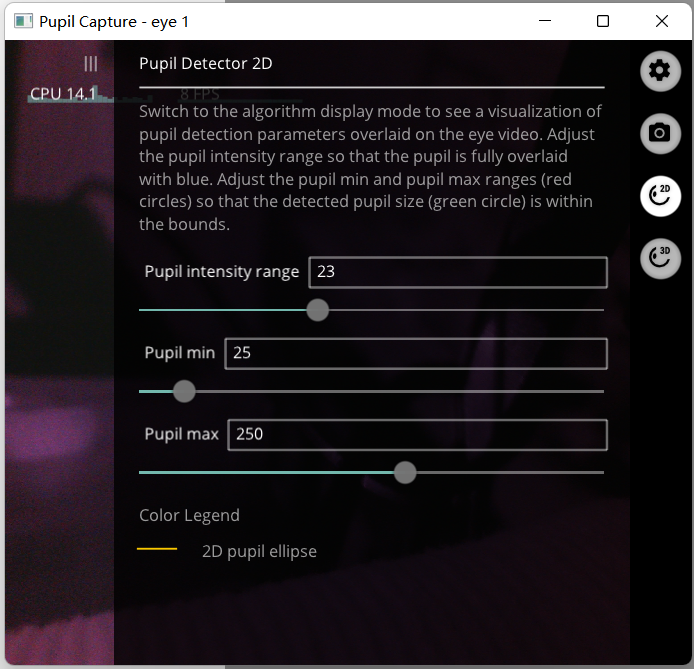Click the Pupil Detector 2D heading
694x669 pixels.
point(205,64)
